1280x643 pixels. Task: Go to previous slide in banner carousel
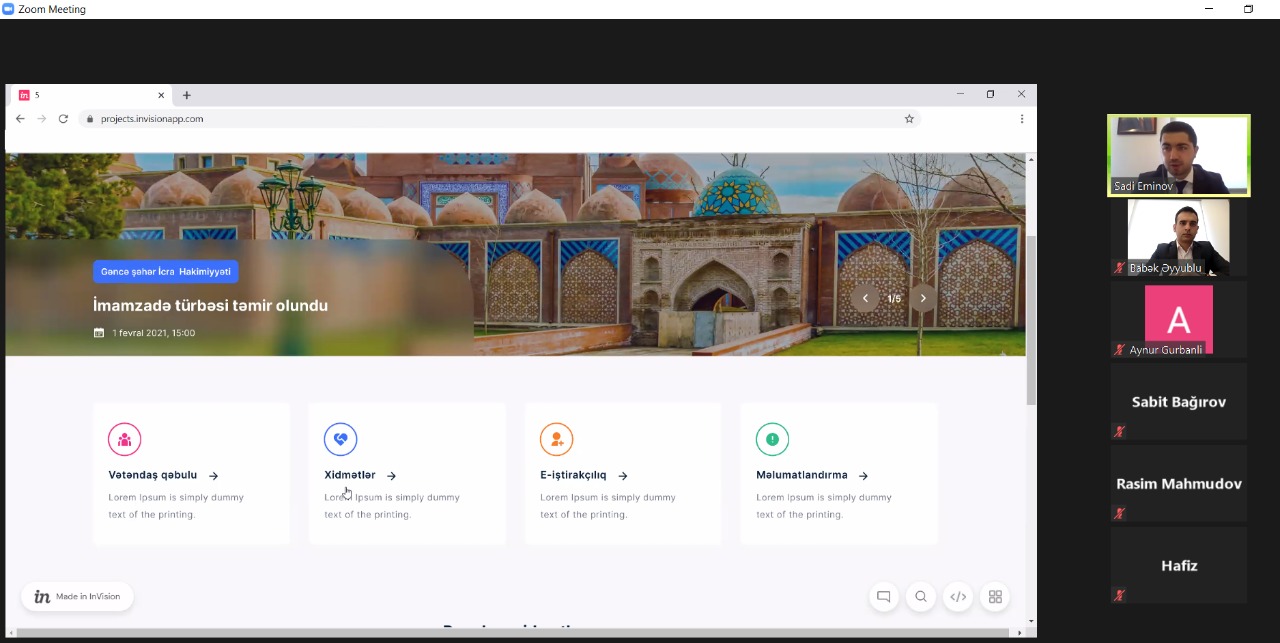865,298
